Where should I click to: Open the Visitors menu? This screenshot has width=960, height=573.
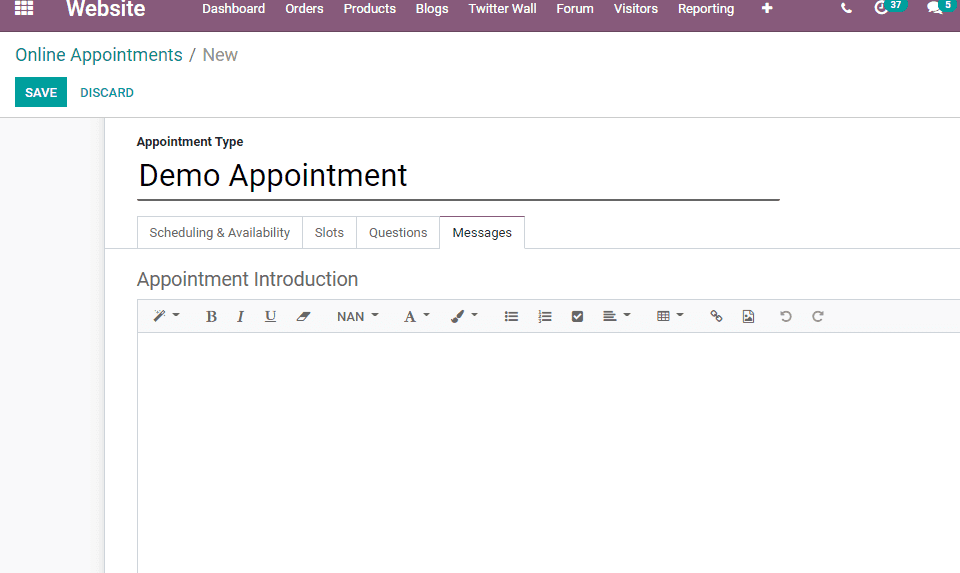coord(636,9)
